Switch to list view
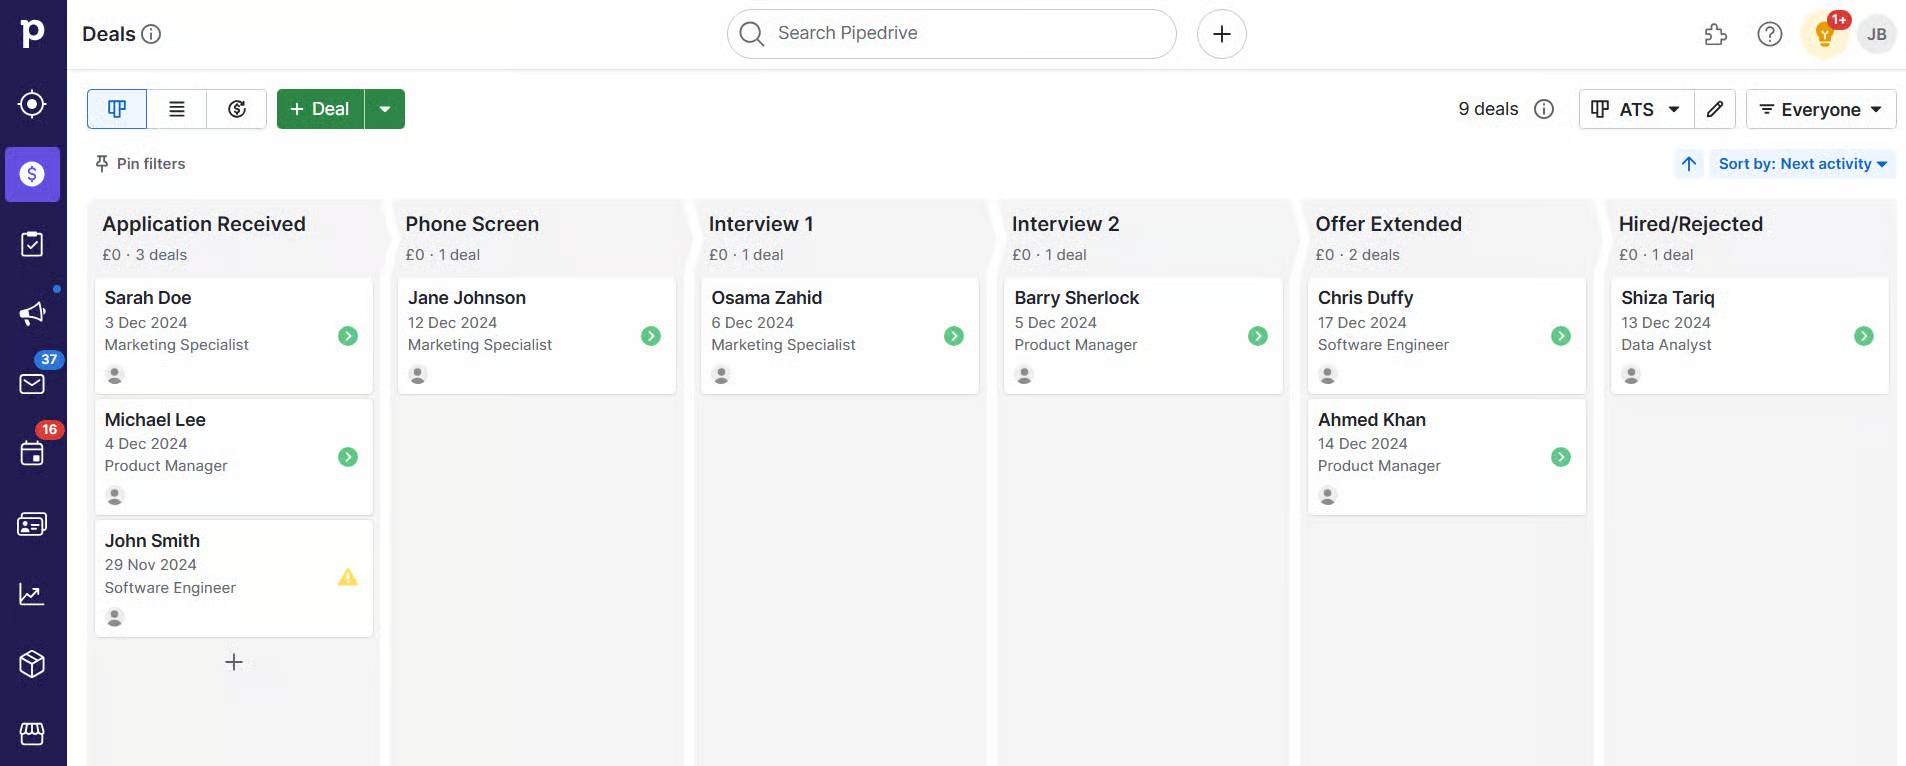The width and height of the screenshot is (1906, 766). click(x=177, y=109)
